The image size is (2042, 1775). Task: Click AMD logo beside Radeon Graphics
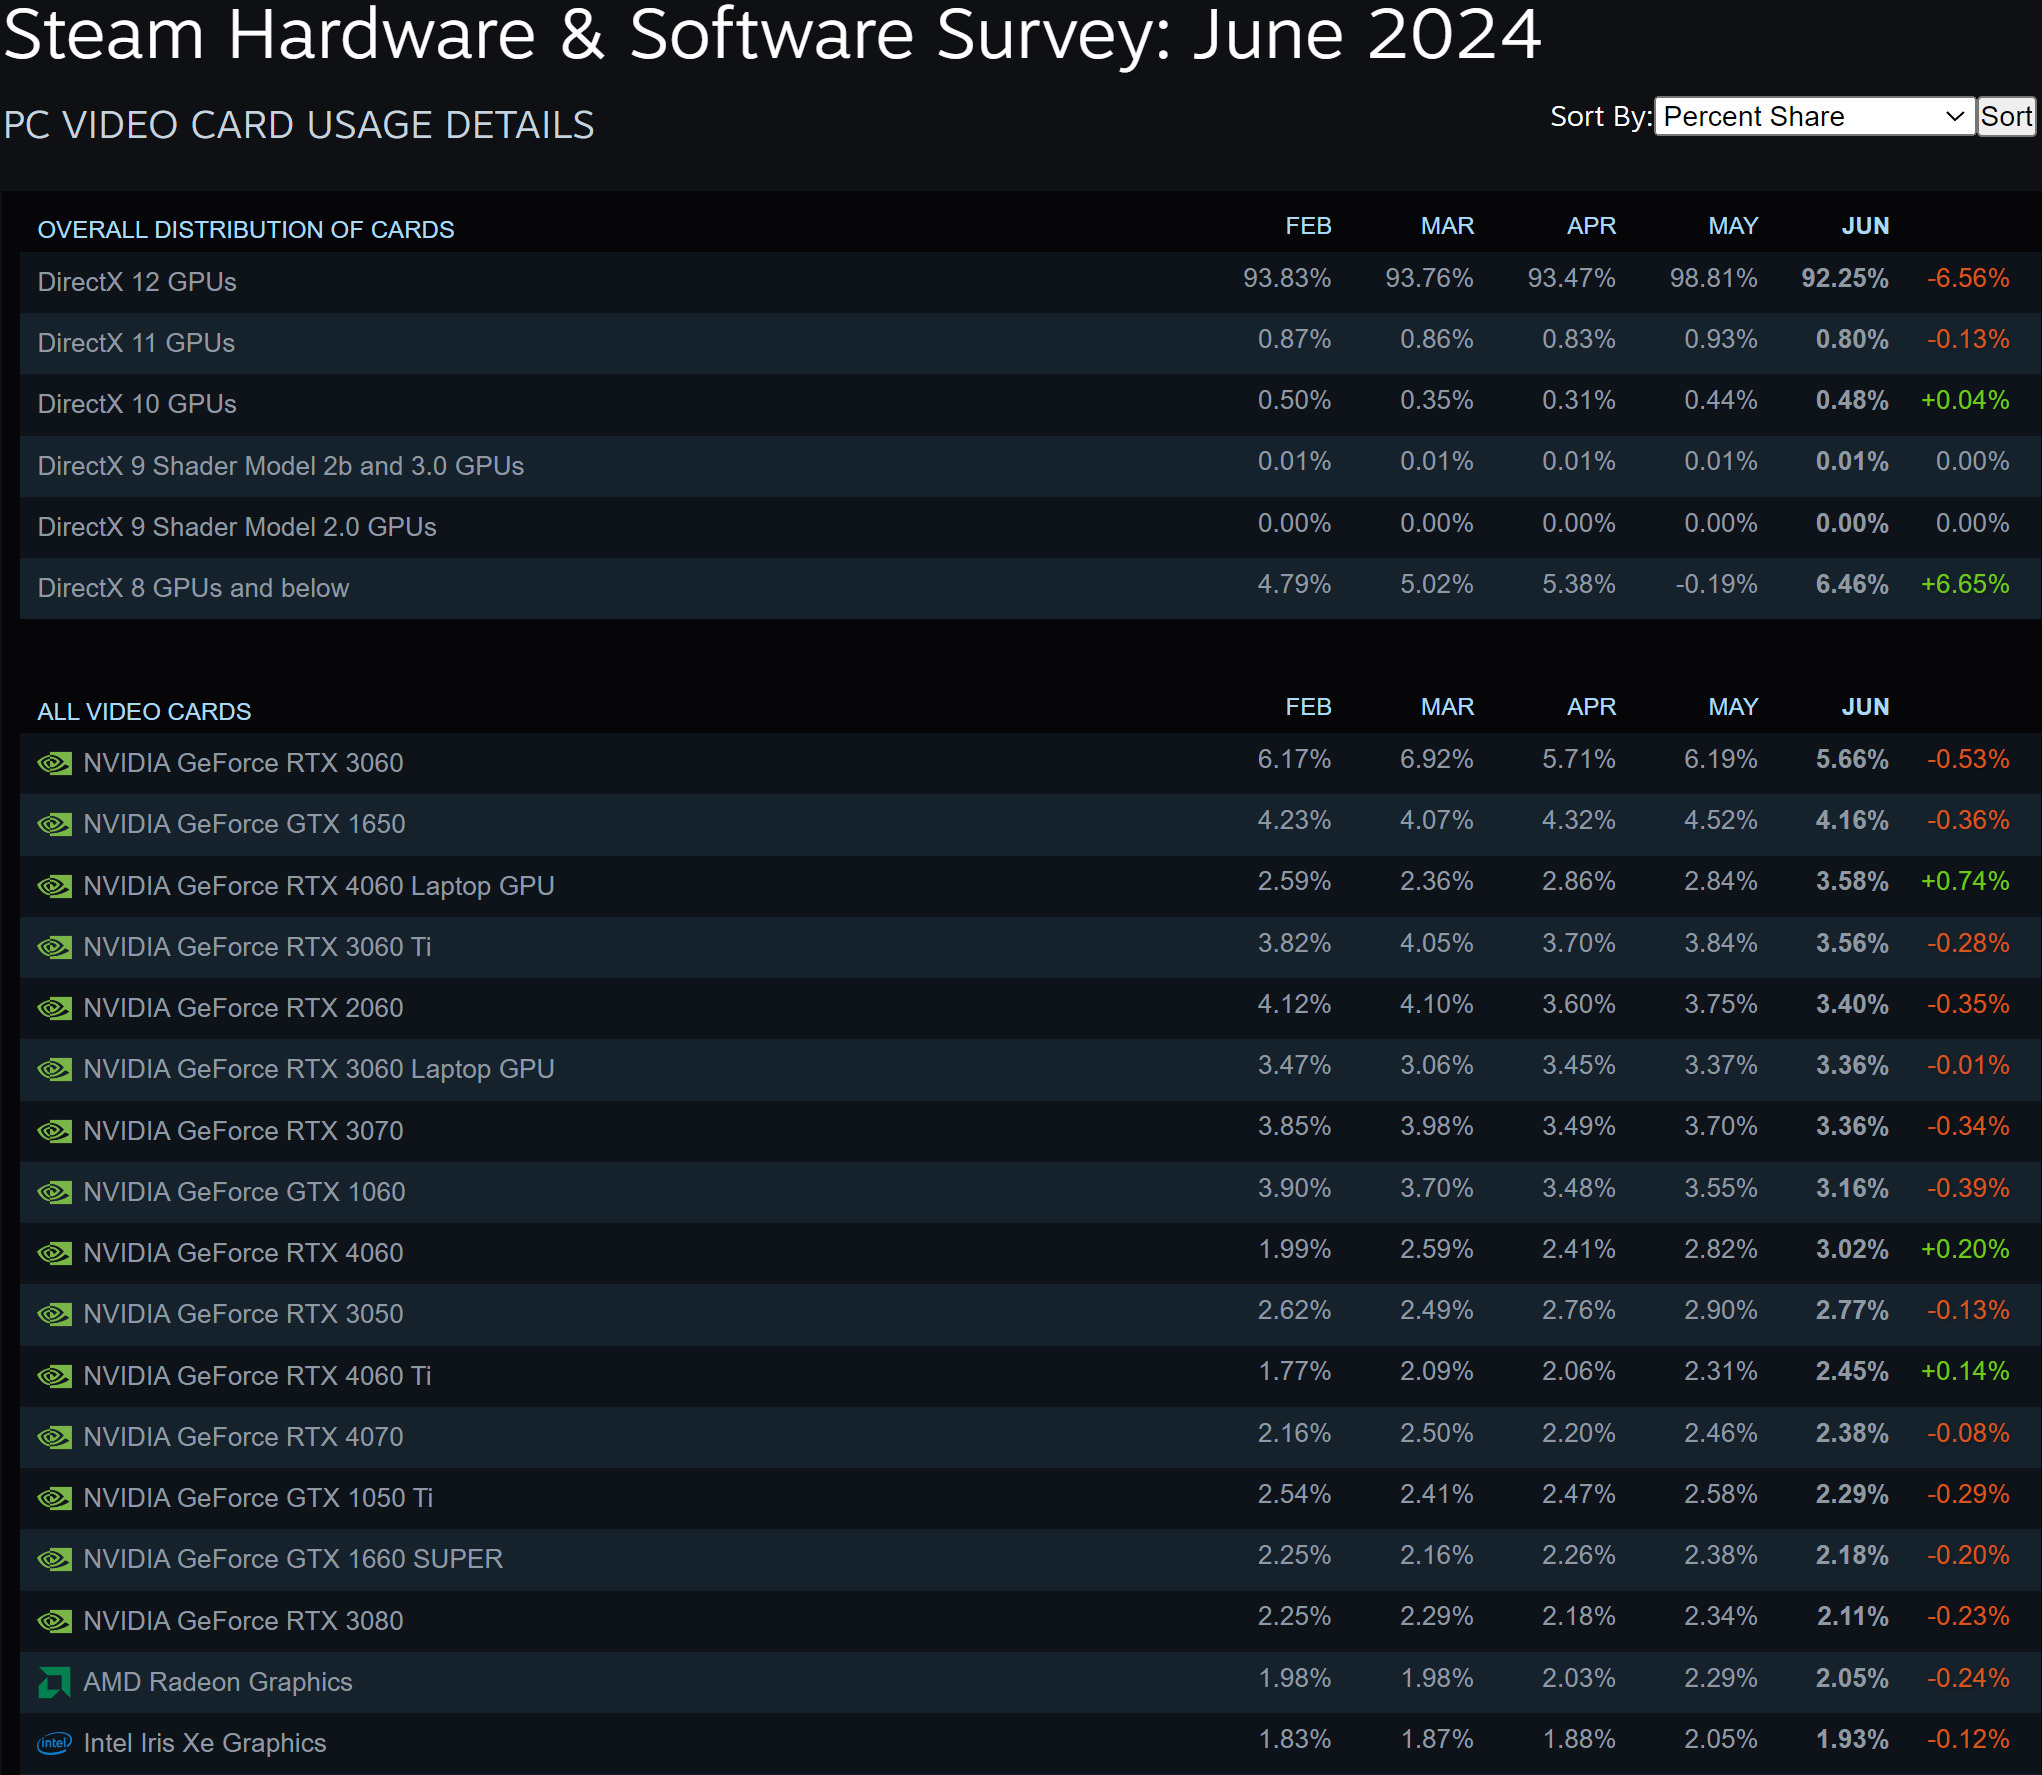click(x=55, y=1683)
